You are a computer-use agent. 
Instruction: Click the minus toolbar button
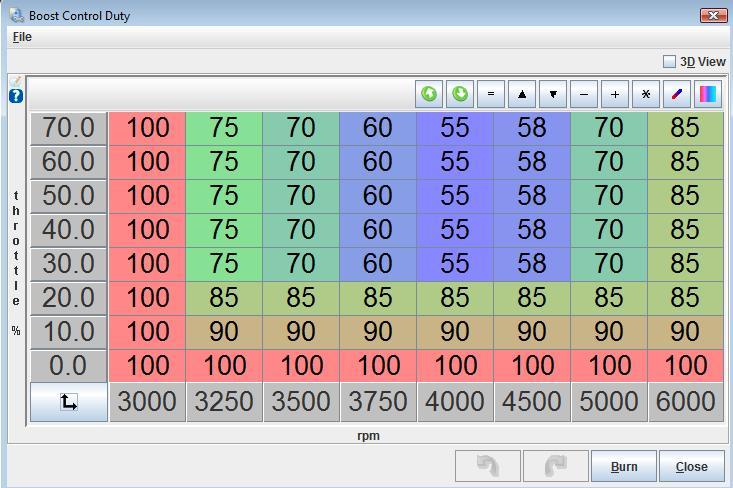click(584, 94)
